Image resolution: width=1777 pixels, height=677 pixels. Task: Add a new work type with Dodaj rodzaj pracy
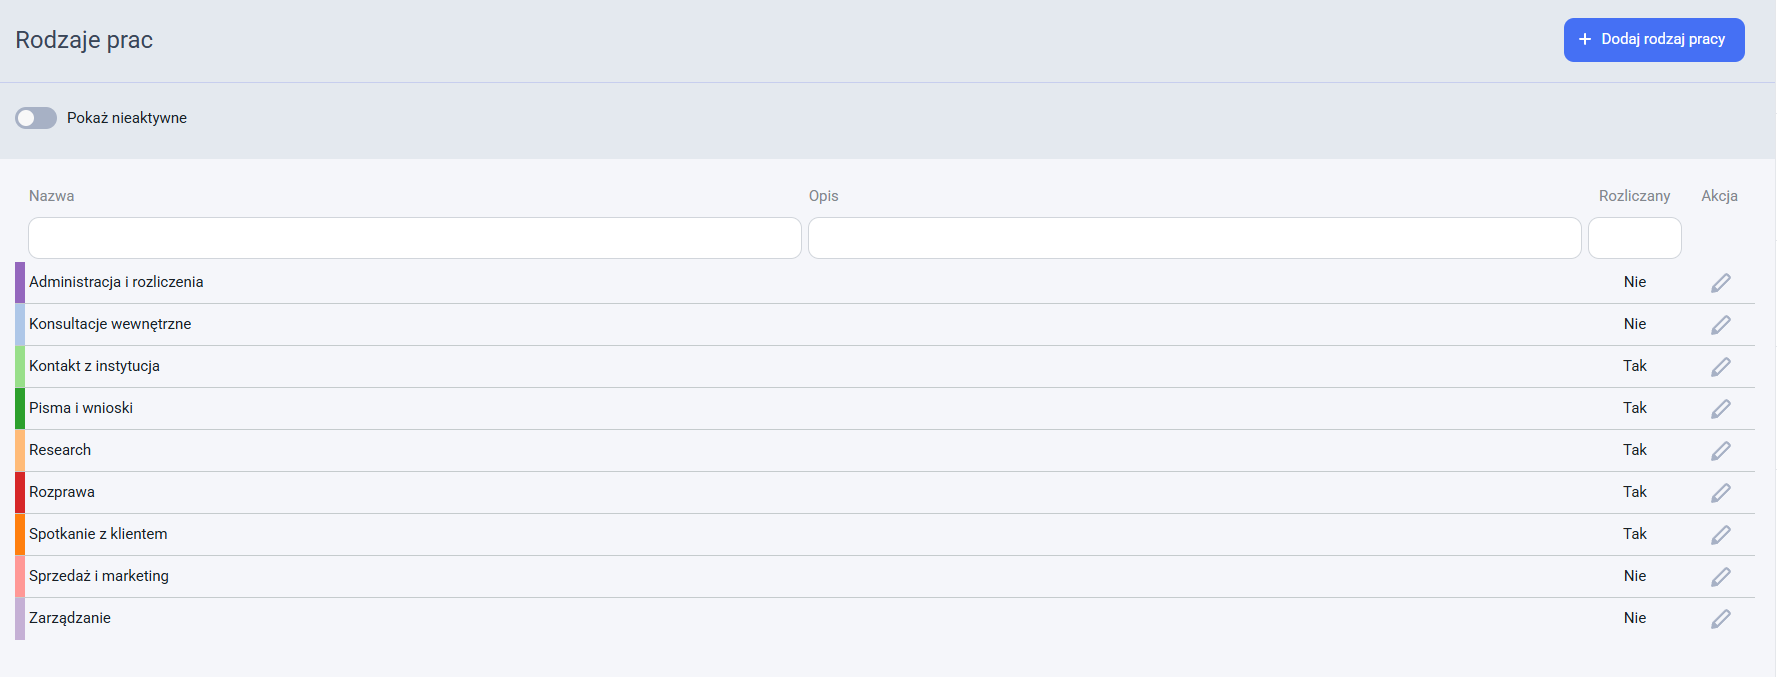click(1654, 40)
